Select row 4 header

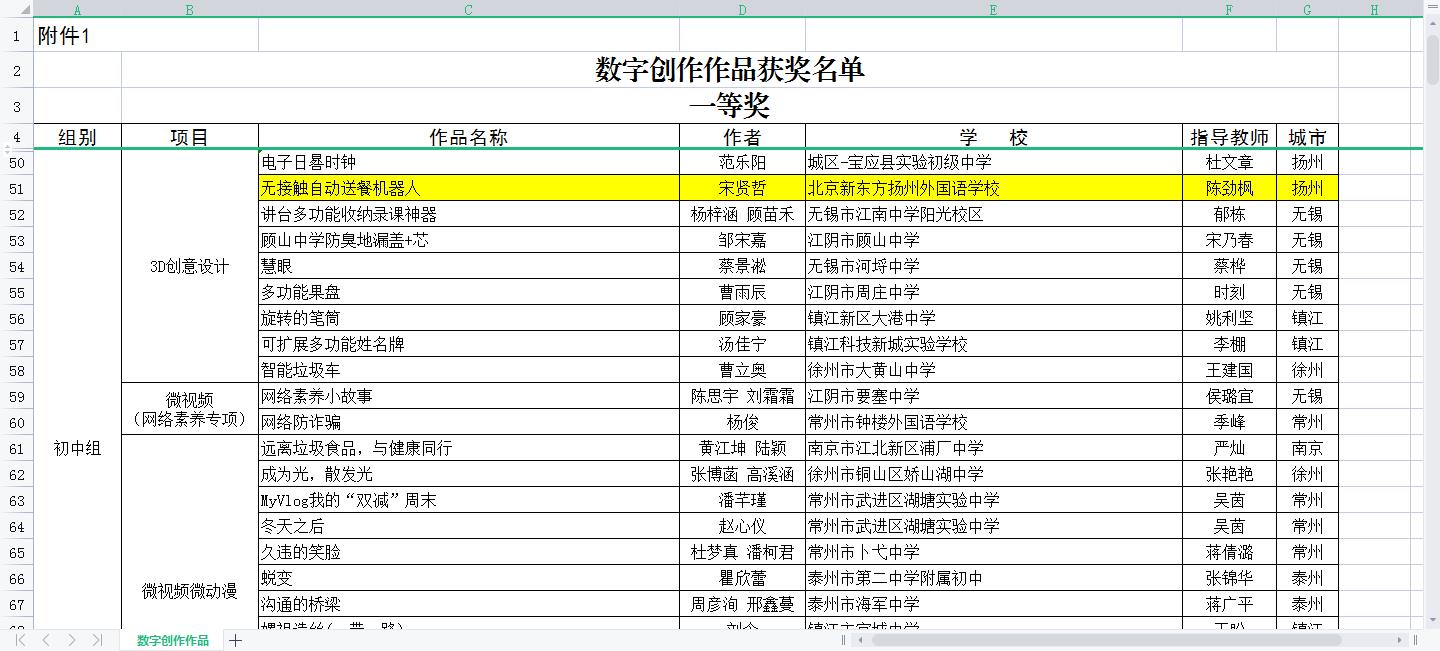(x=17, y=137)
